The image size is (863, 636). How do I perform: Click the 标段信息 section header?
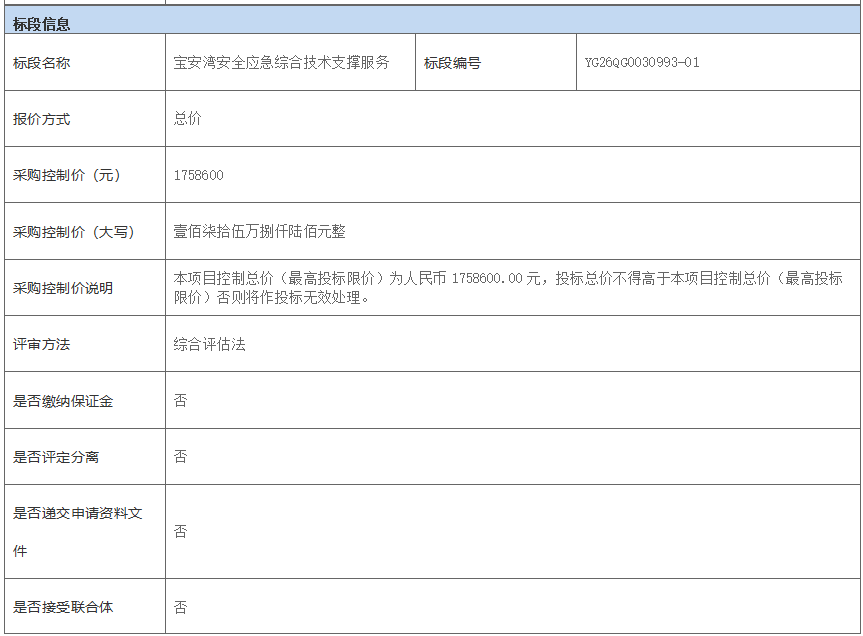42,24
